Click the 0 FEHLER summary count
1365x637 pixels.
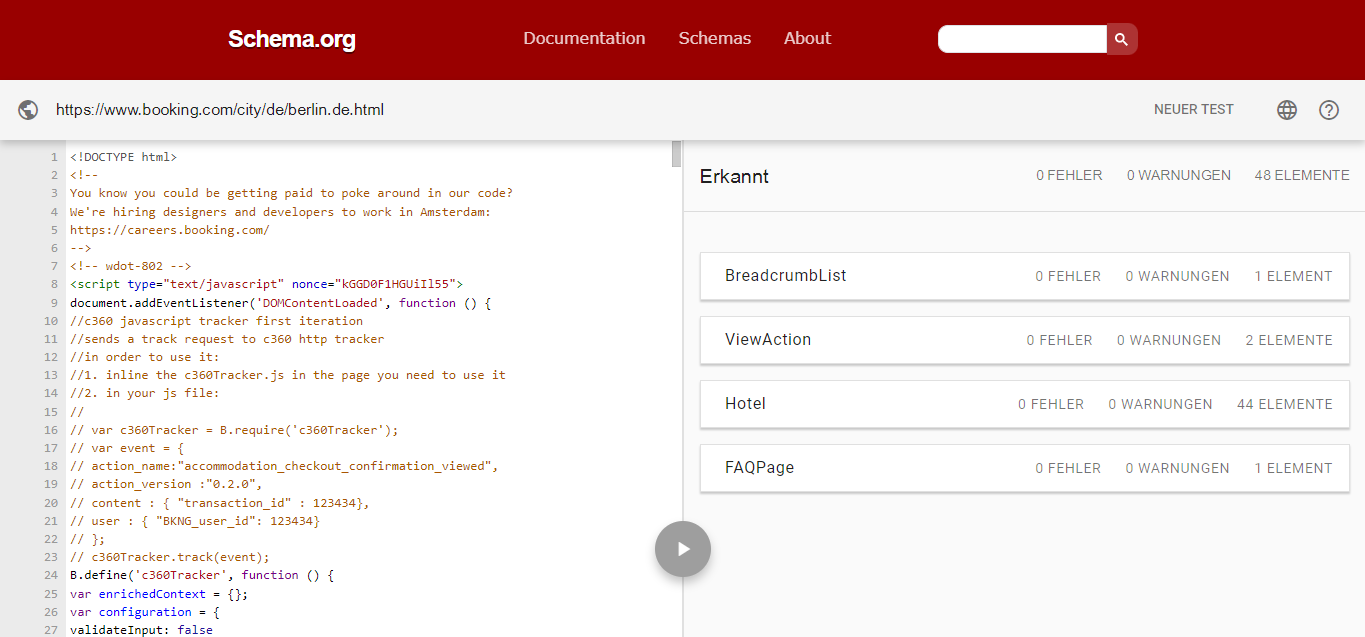tap(1069, 175)
